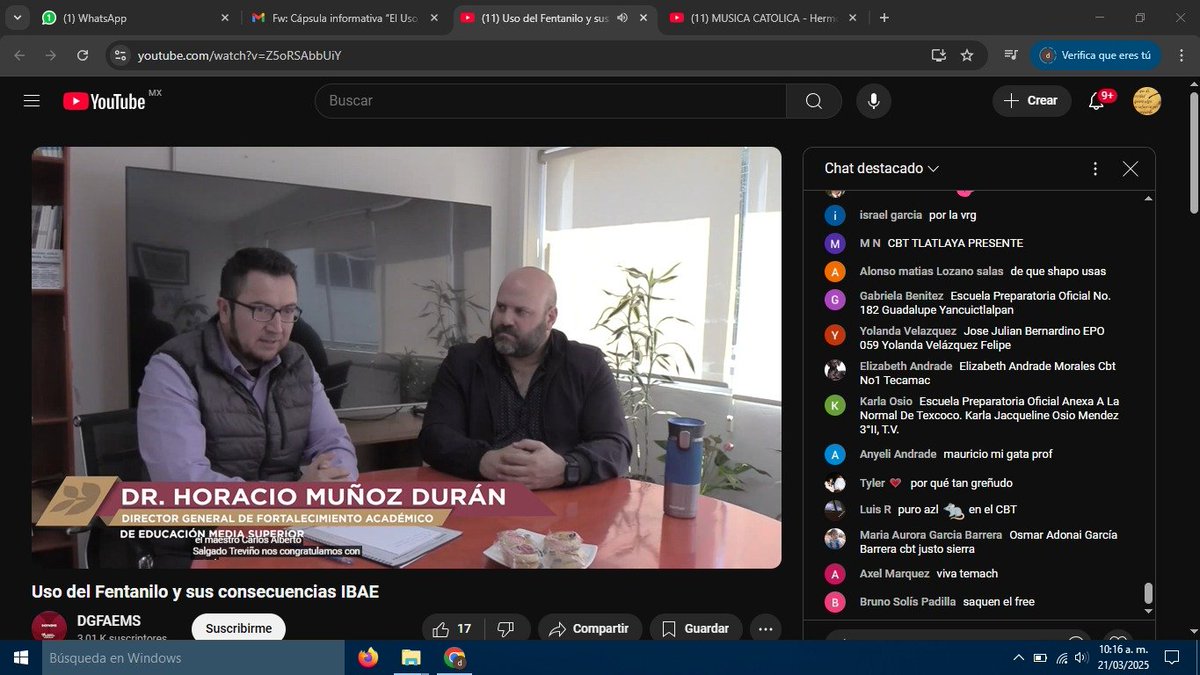Viewport: 1200px width, 675px height.
Task: Open the chat panel three-dot options
Action: coord(1095,169)
